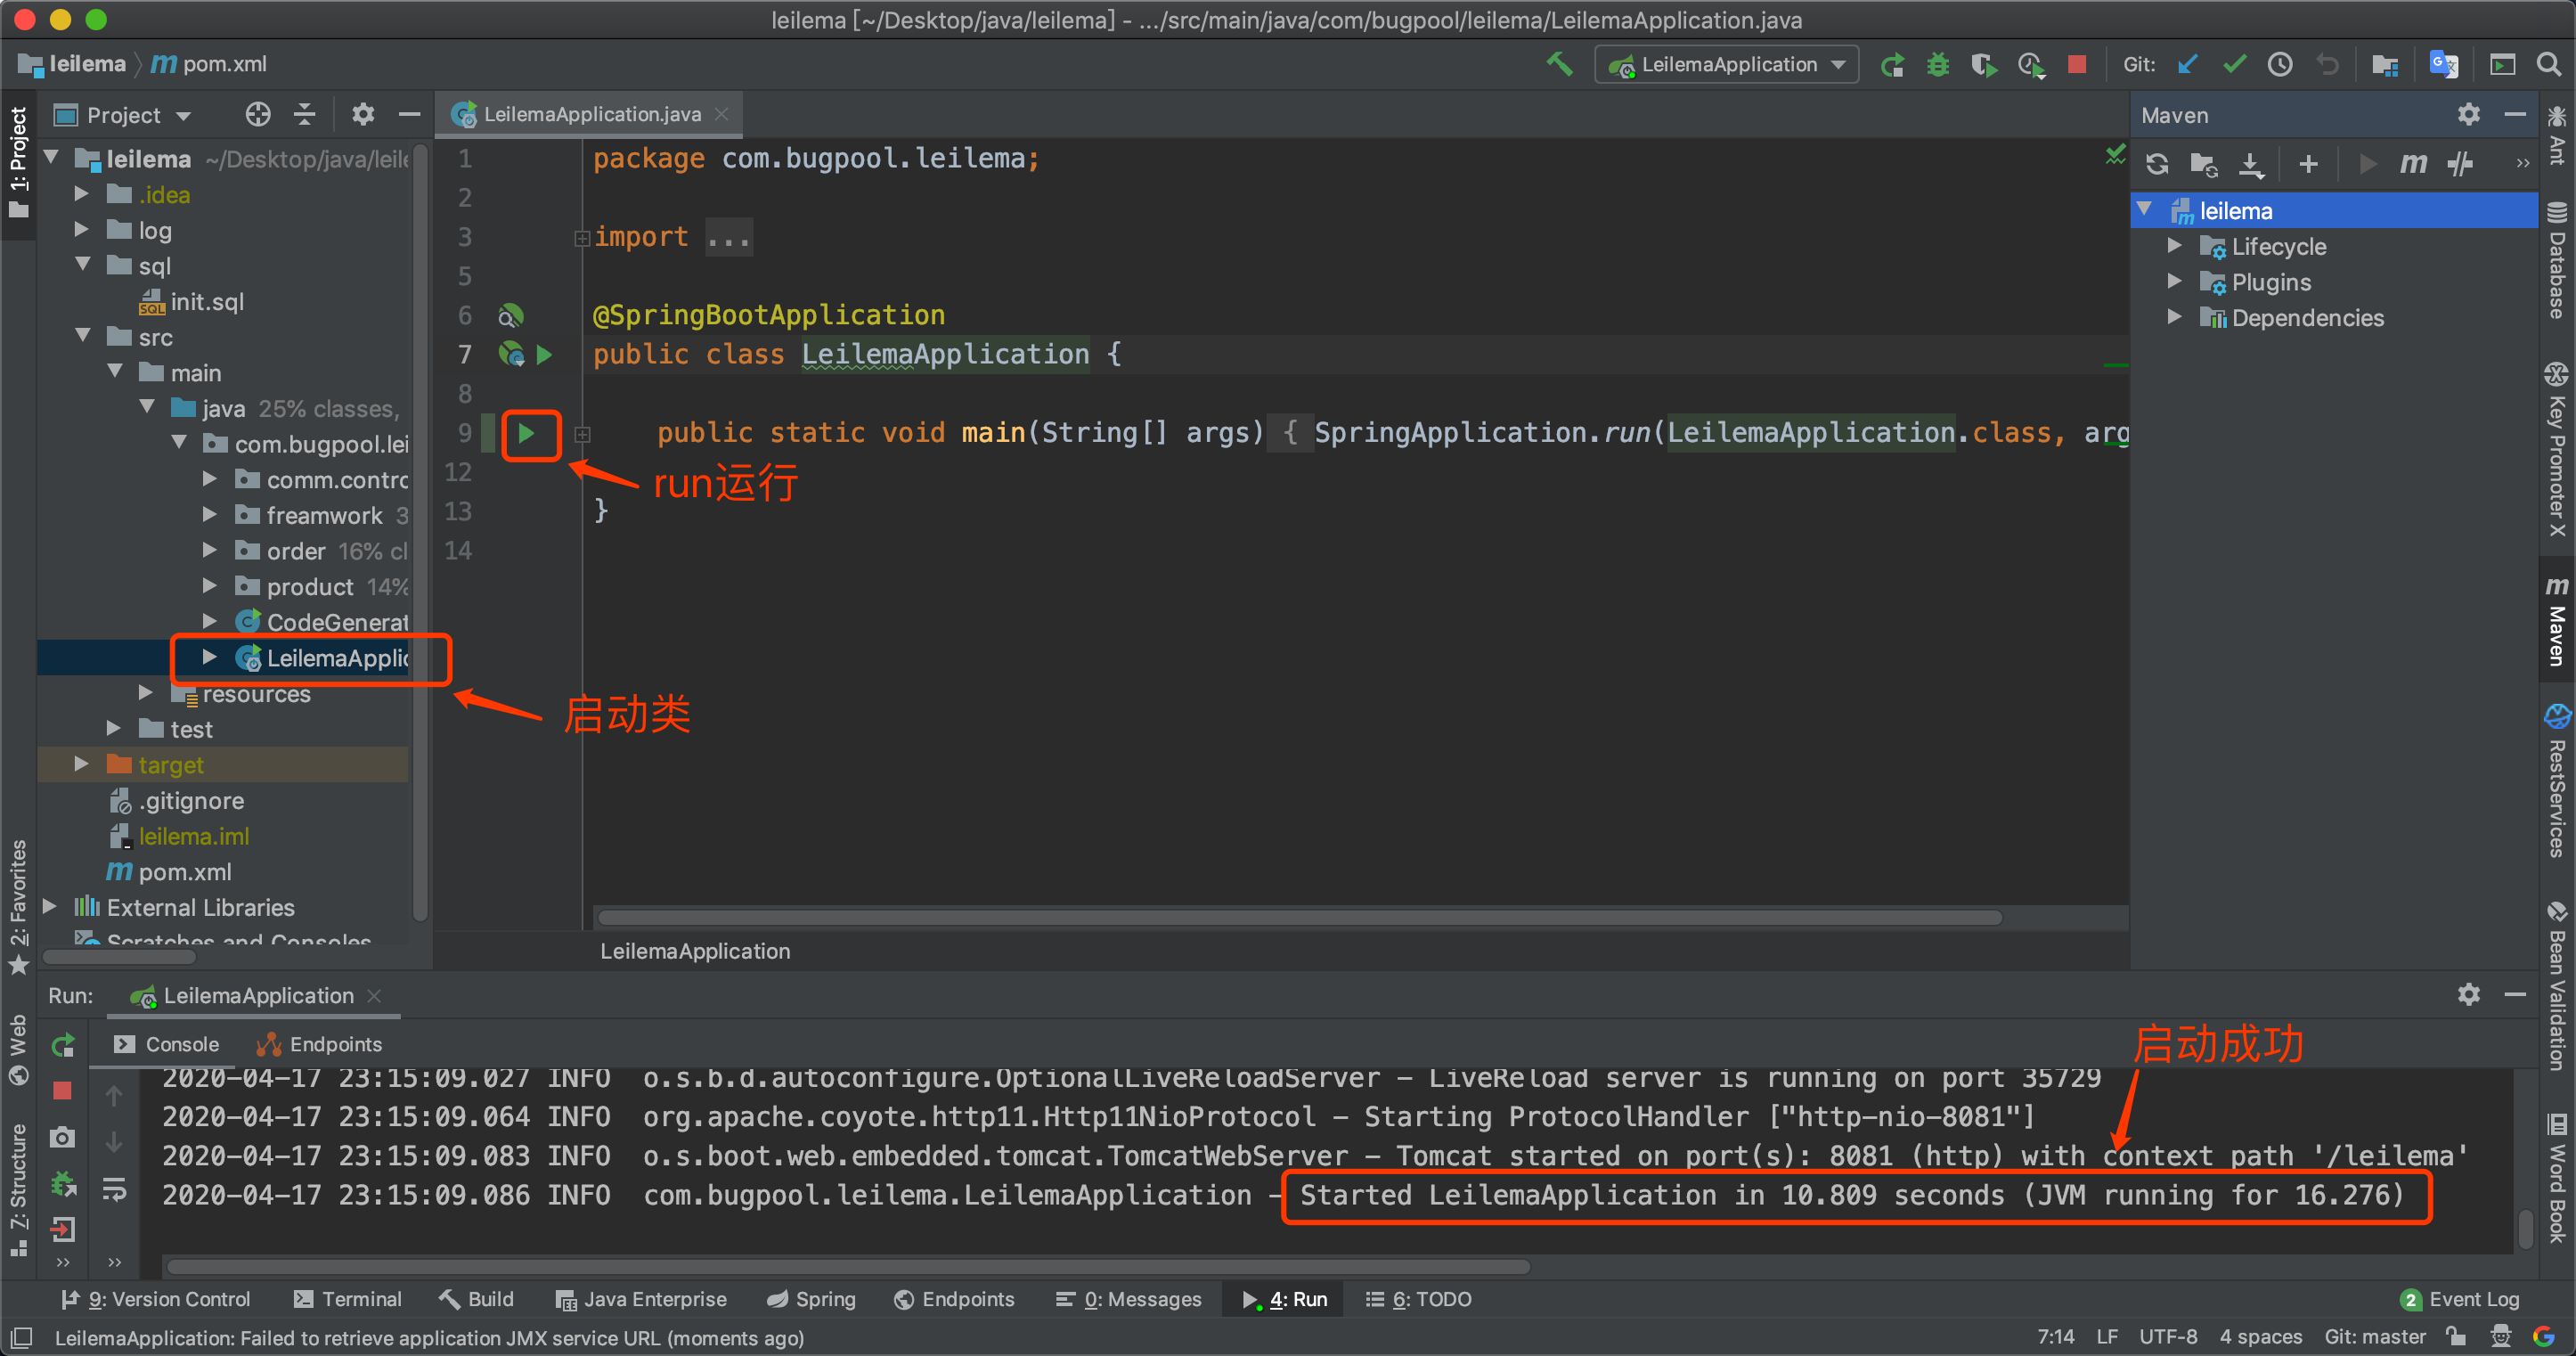Expand the Lifecycle node in Maven panel
This screenshot has width=2576, height=1356.
coord(2174,246)
